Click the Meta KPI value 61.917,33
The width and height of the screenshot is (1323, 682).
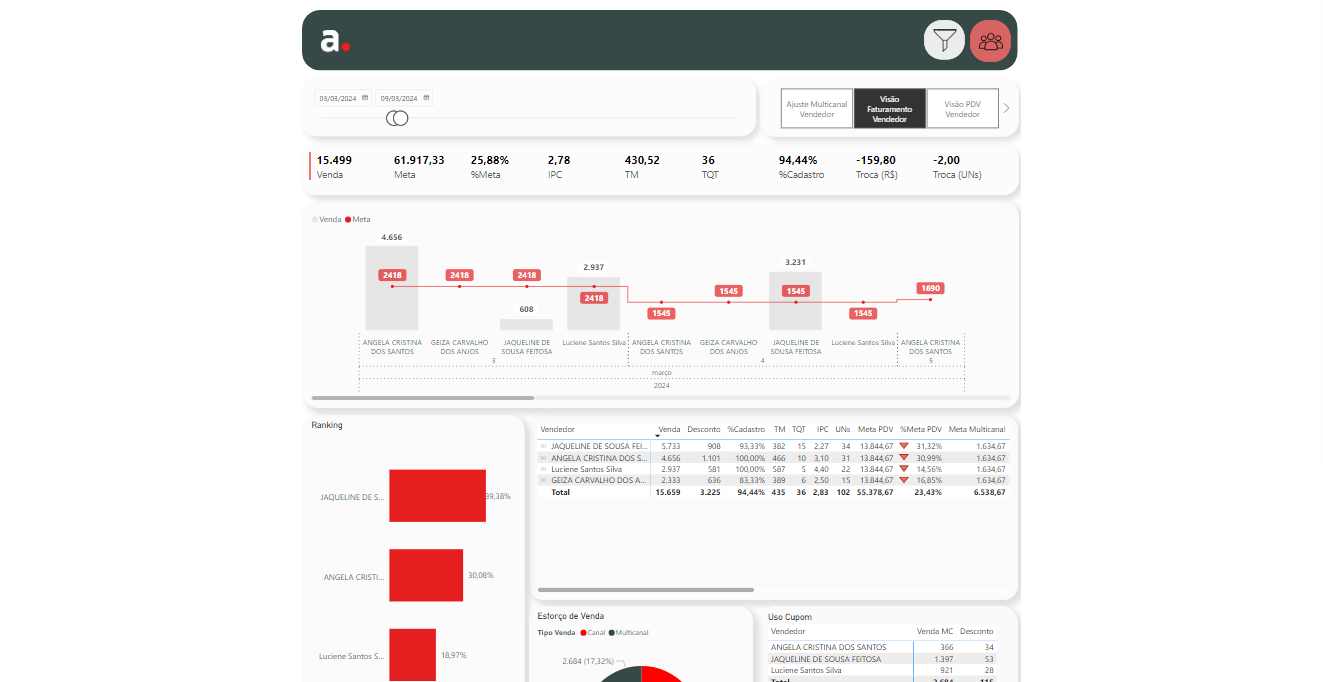tap(419, 160)
